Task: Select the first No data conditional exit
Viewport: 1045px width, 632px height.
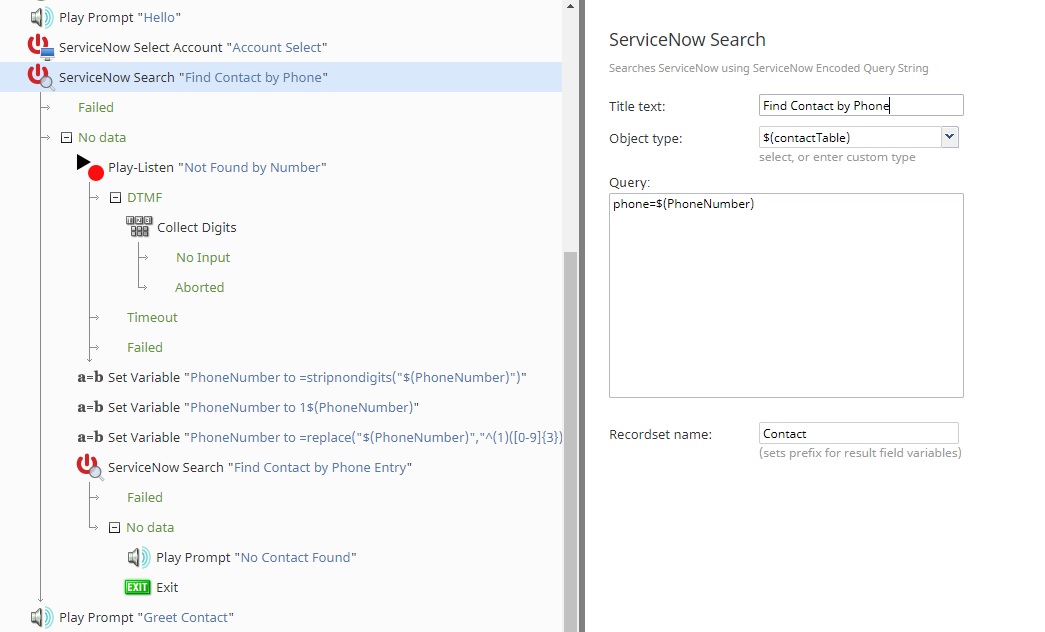Action: [102, 137]
